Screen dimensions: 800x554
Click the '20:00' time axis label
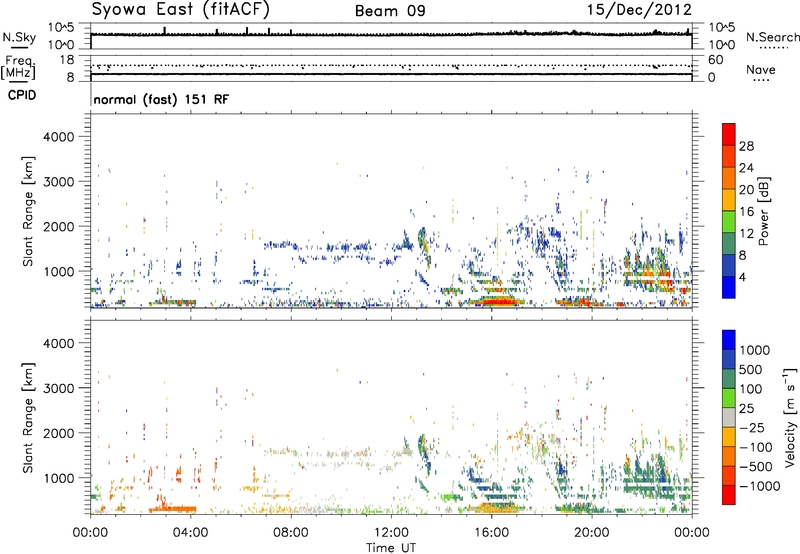pos(591,533)
